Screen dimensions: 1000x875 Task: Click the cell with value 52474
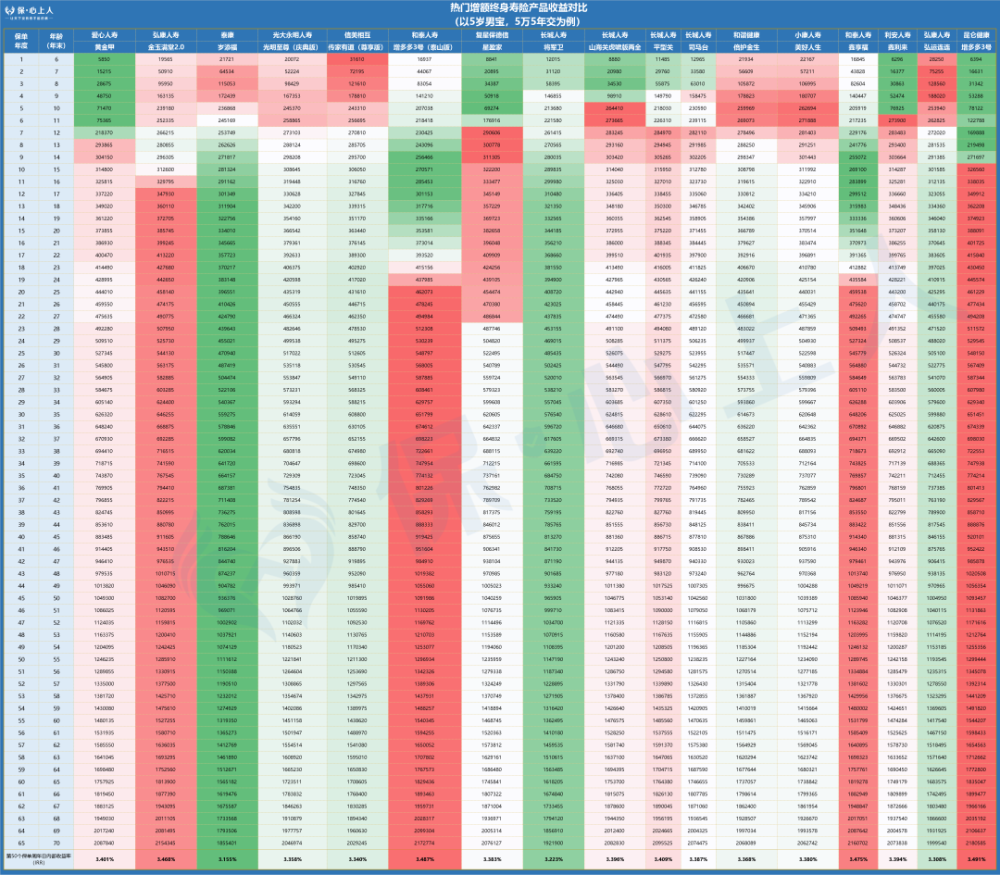897,96
